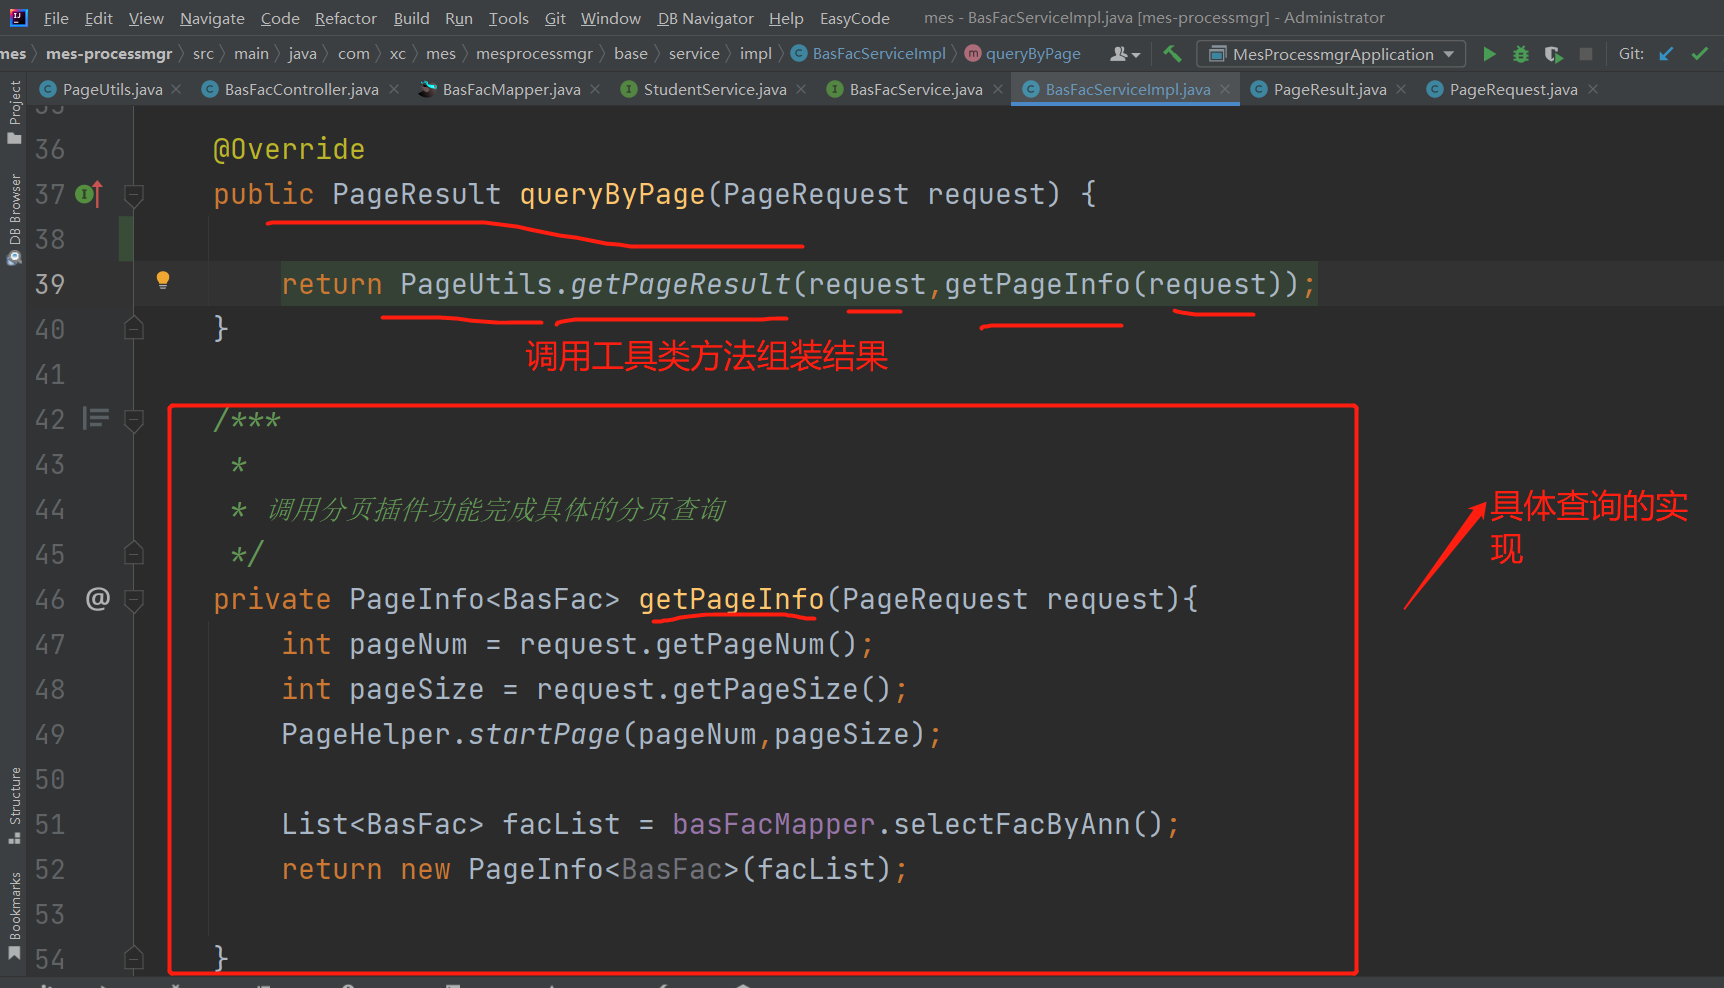Open the Tools menu
The width and height of the screenshot is (1724, 988).
click(509, 18)
